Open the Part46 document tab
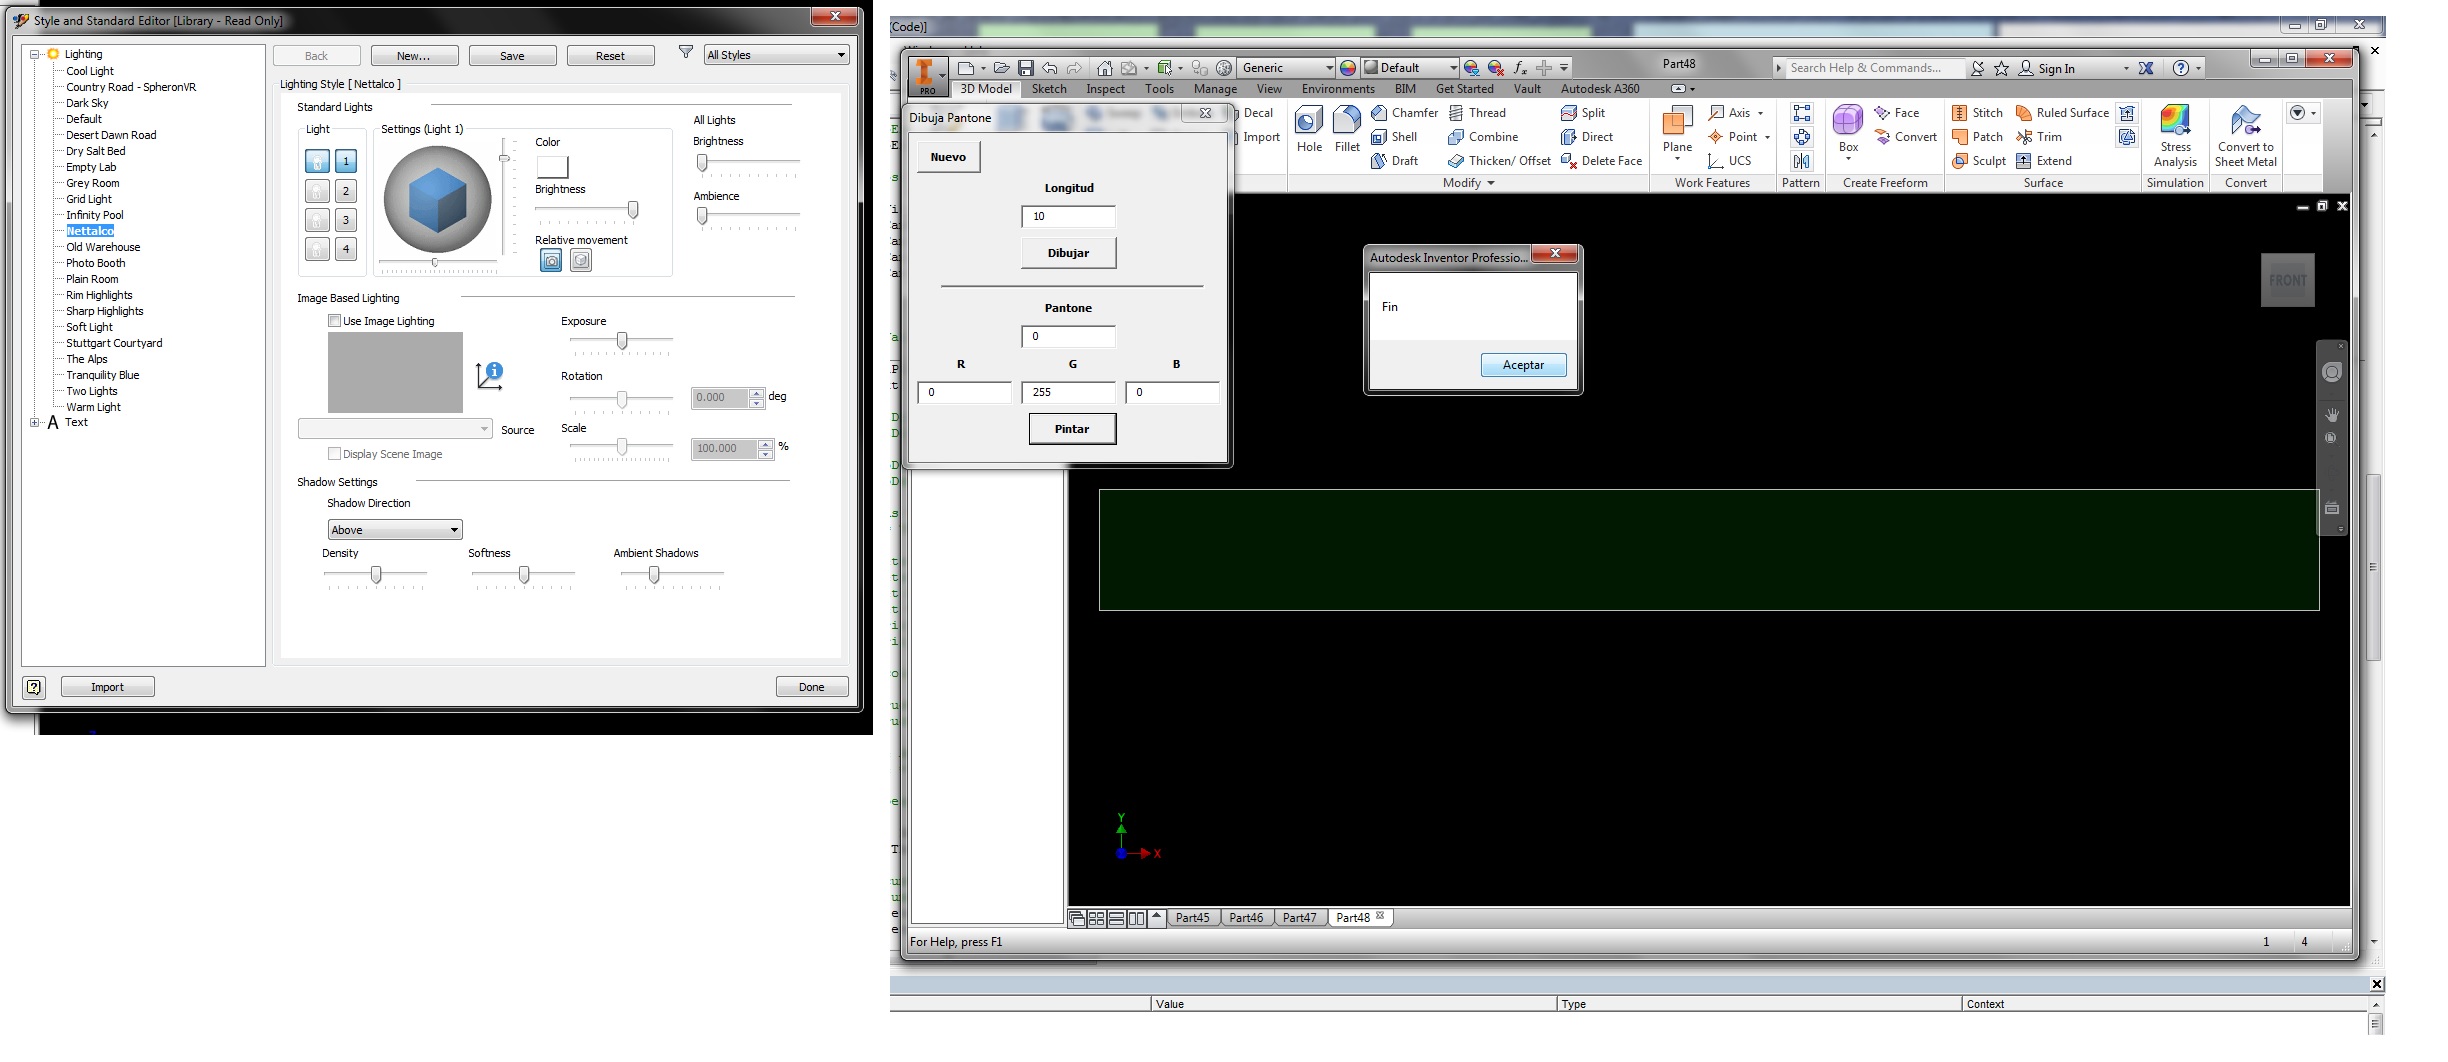2448x1062 pixels. pos(1246,917)
